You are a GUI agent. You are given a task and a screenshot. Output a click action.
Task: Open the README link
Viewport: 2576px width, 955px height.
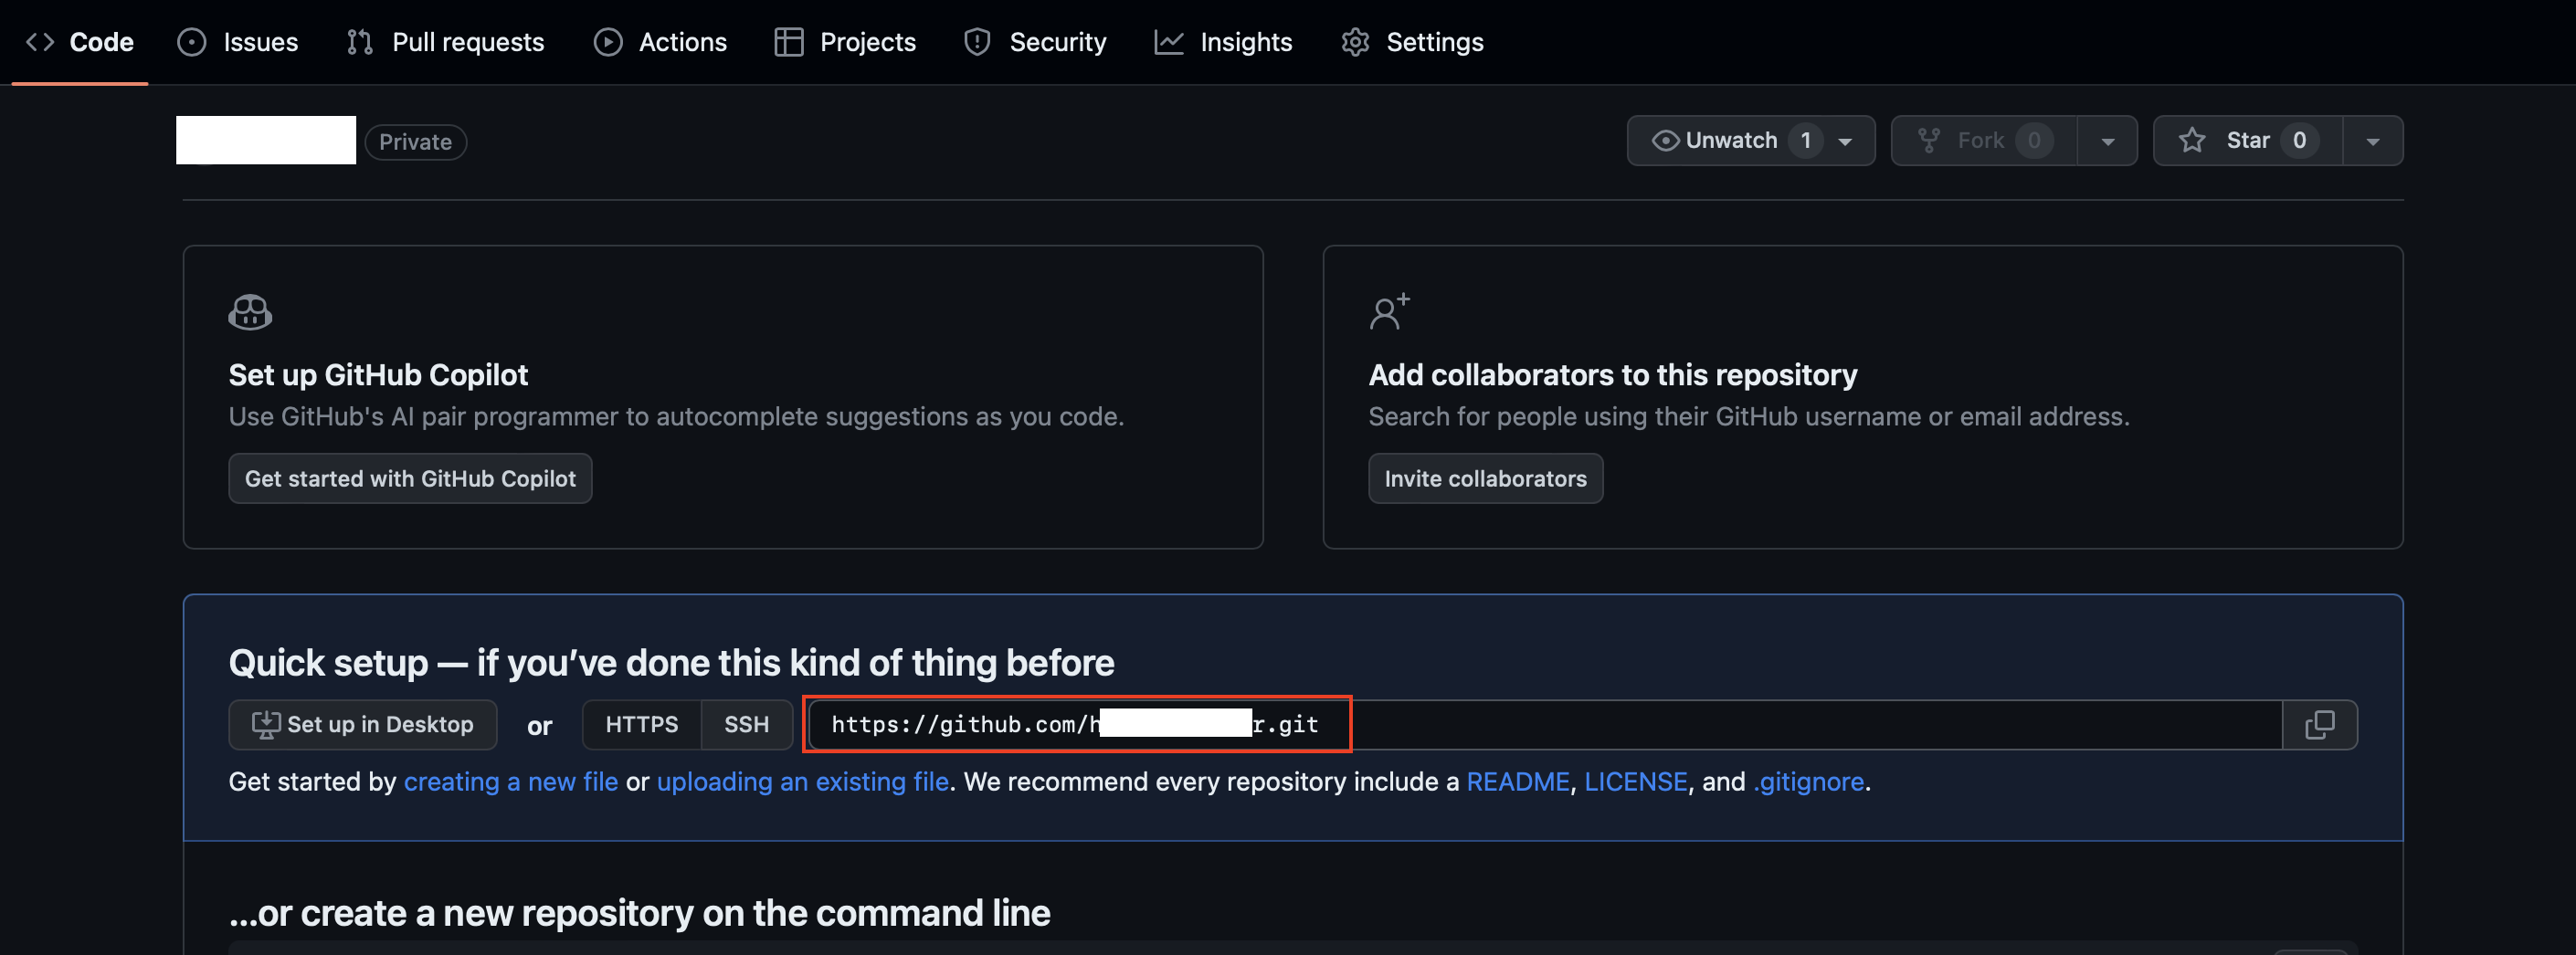coord(1518,782)
